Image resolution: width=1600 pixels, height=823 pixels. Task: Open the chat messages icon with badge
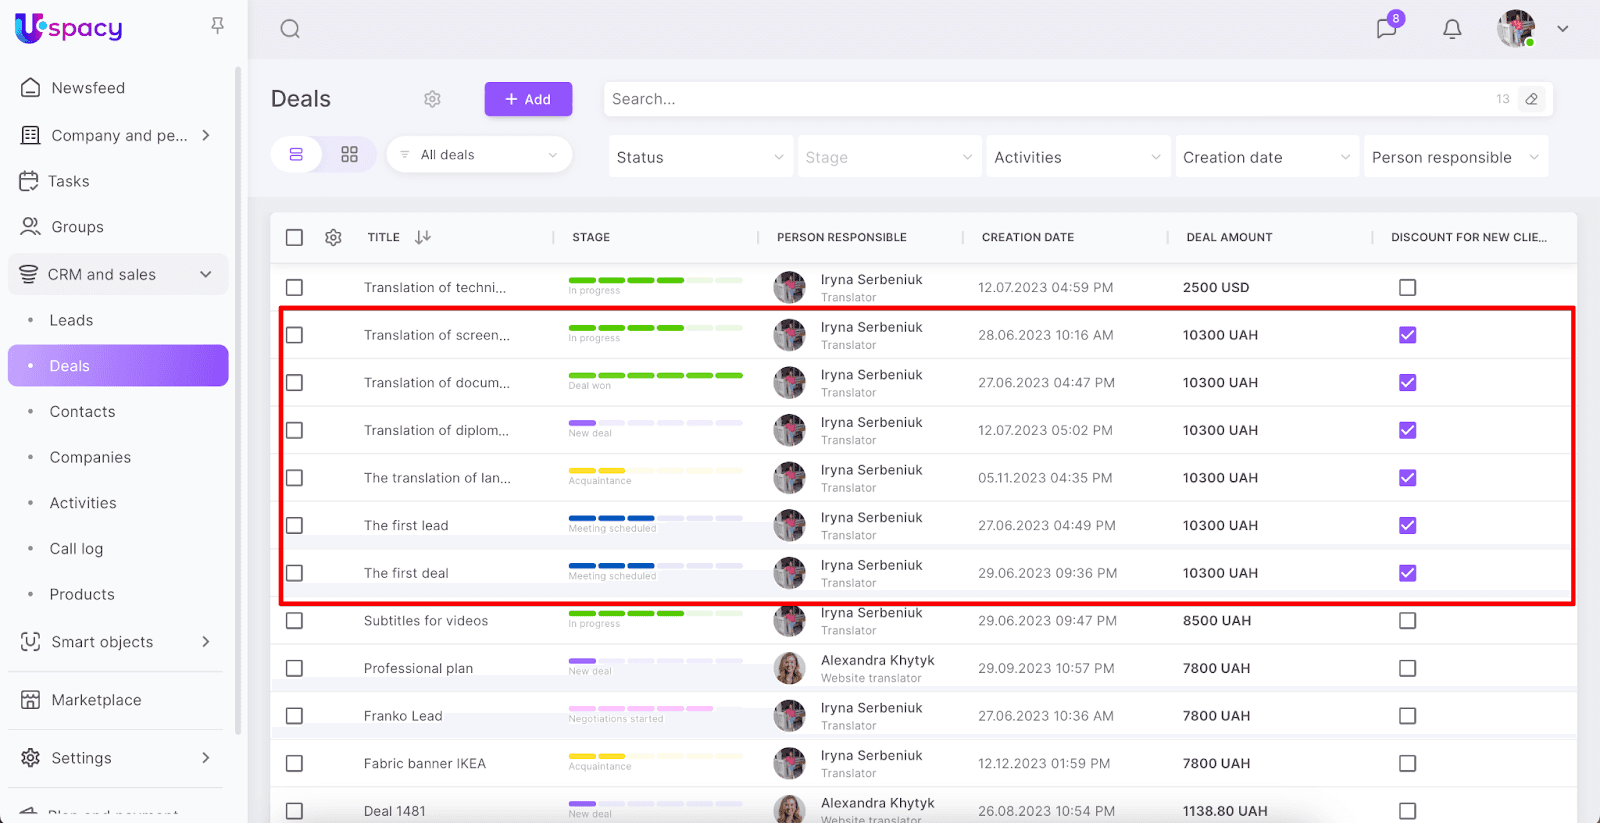click(x=1386, y=28)
